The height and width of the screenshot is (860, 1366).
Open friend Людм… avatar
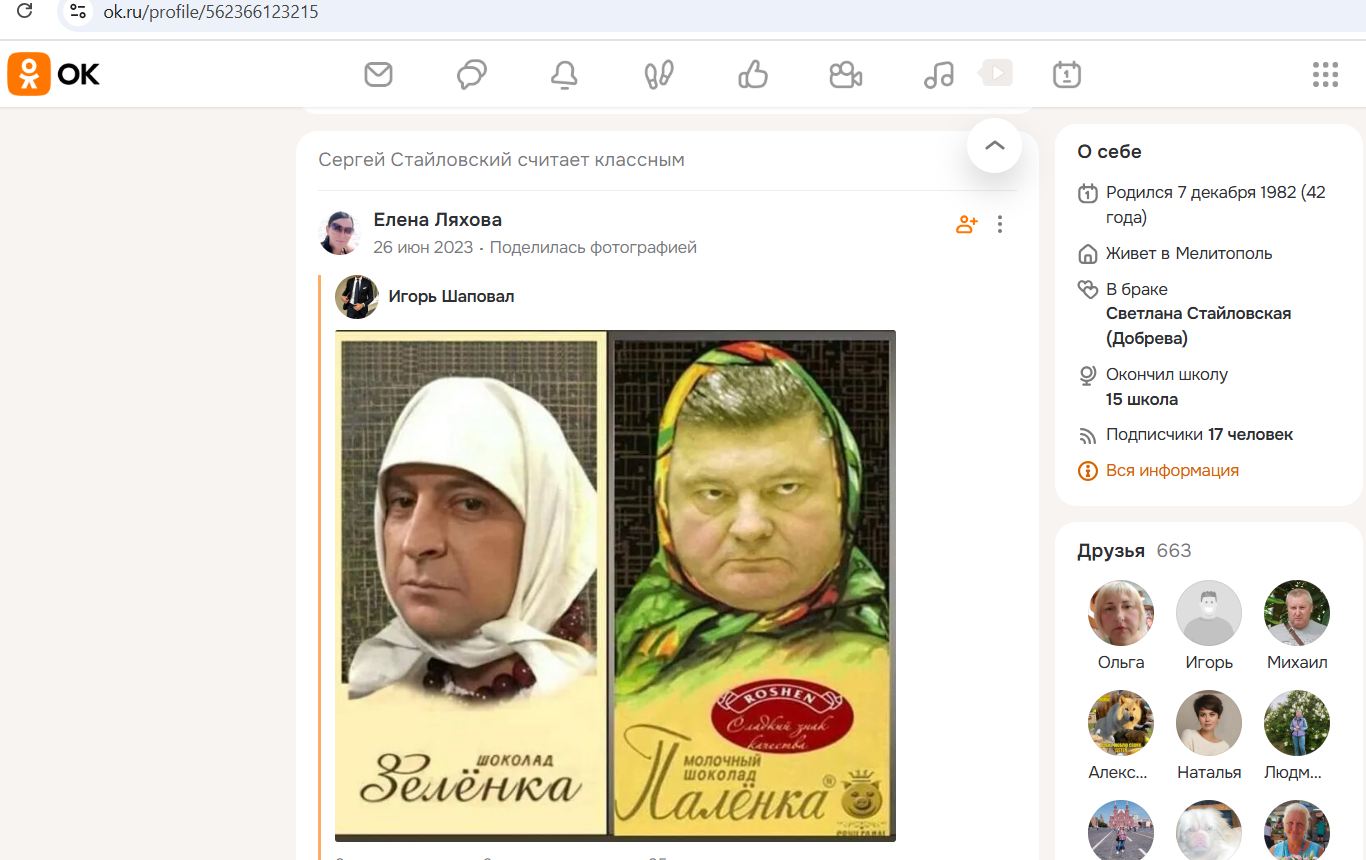tap(1297, 723)
